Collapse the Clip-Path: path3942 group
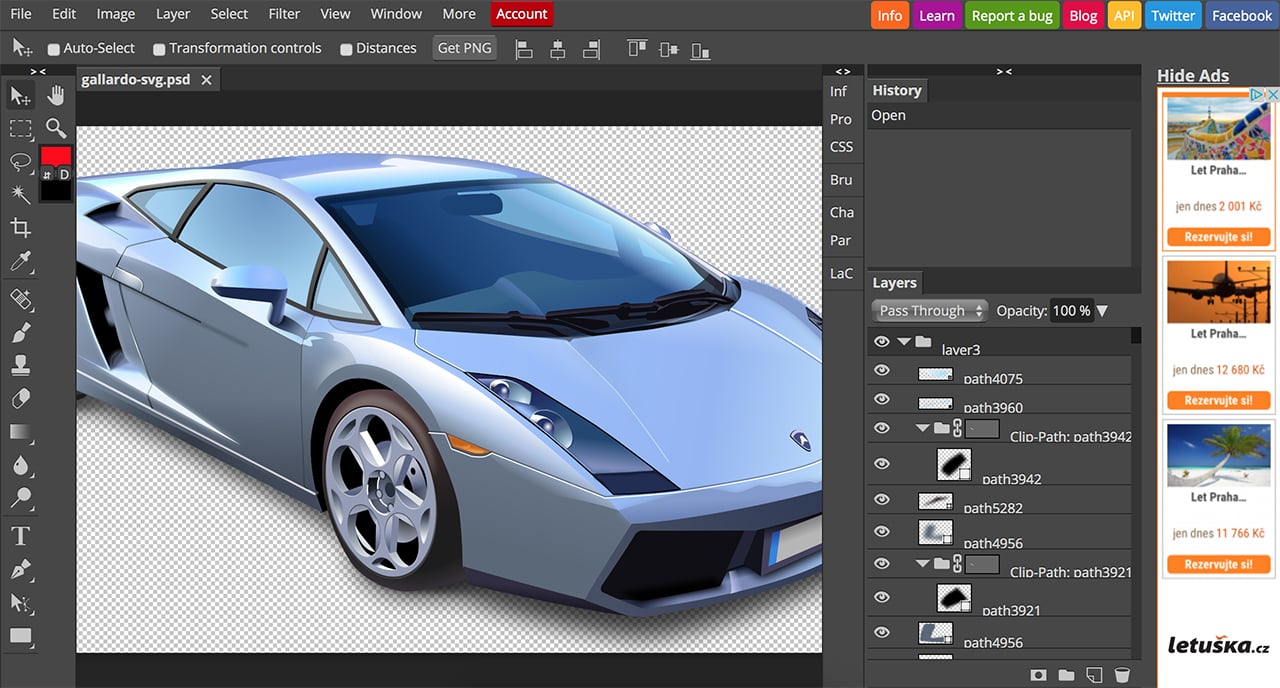This screenshot has height=688, width=1280. pos(922,428)
